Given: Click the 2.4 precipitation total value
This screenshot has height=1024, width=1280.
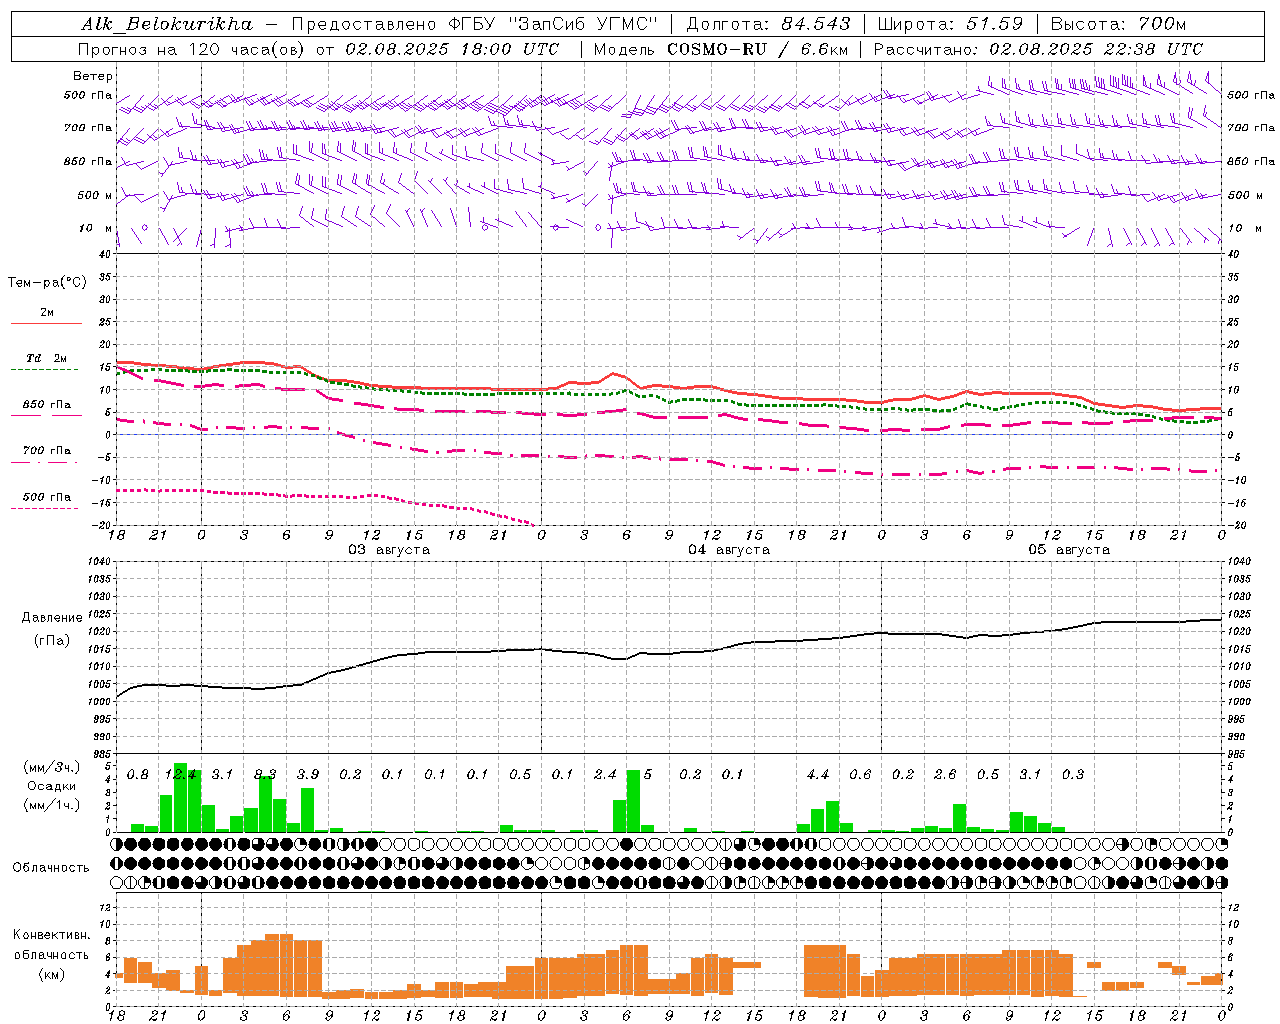Looking at the screenshot, I should [605, 774].
